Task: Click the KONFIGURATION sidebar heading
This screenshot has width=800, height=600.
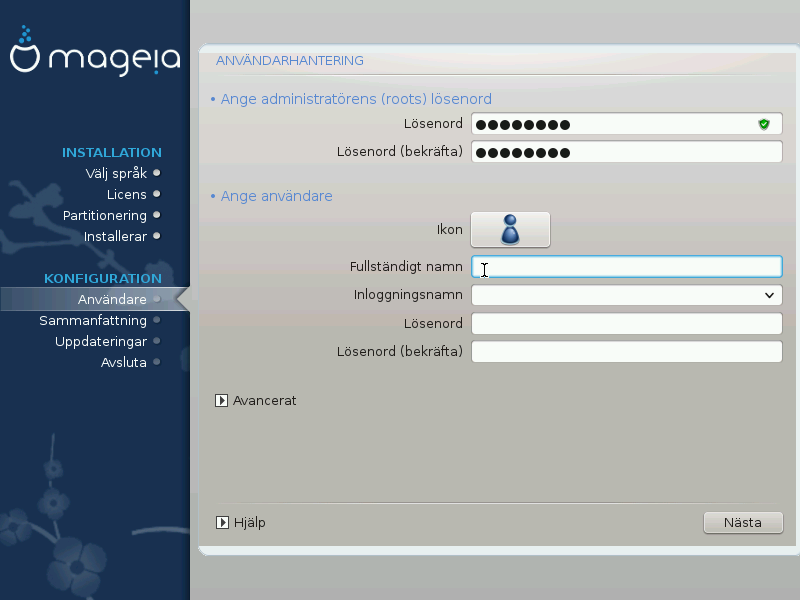Action: tap(103, 279)
